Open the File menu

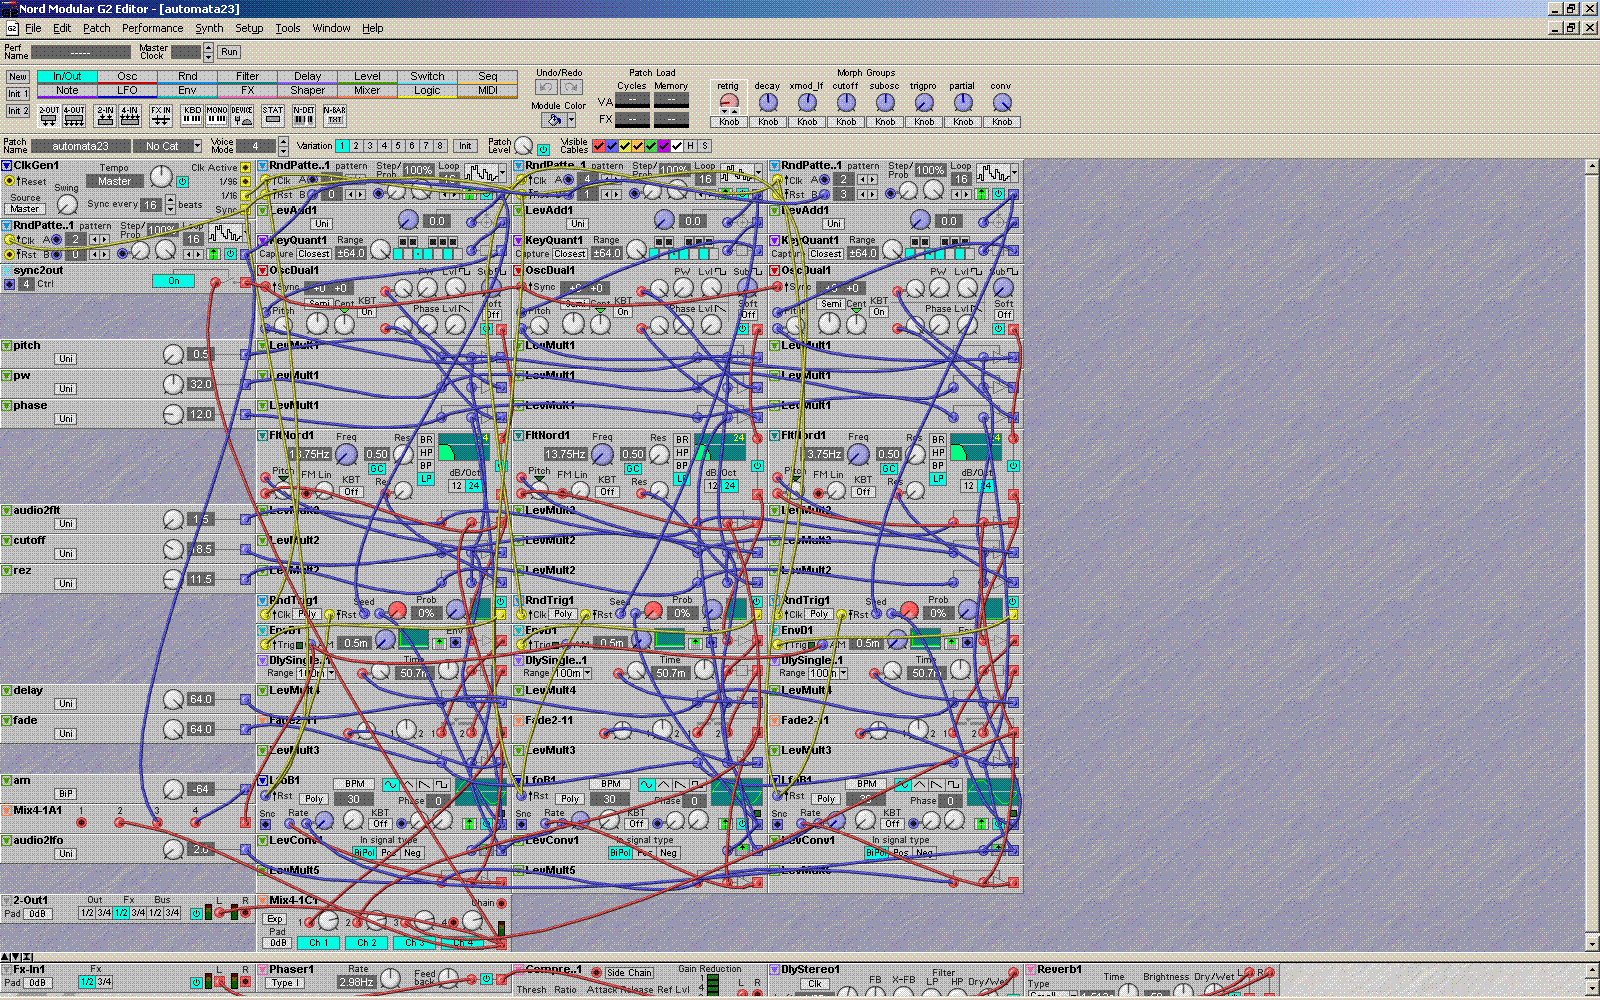coord(33,28)
